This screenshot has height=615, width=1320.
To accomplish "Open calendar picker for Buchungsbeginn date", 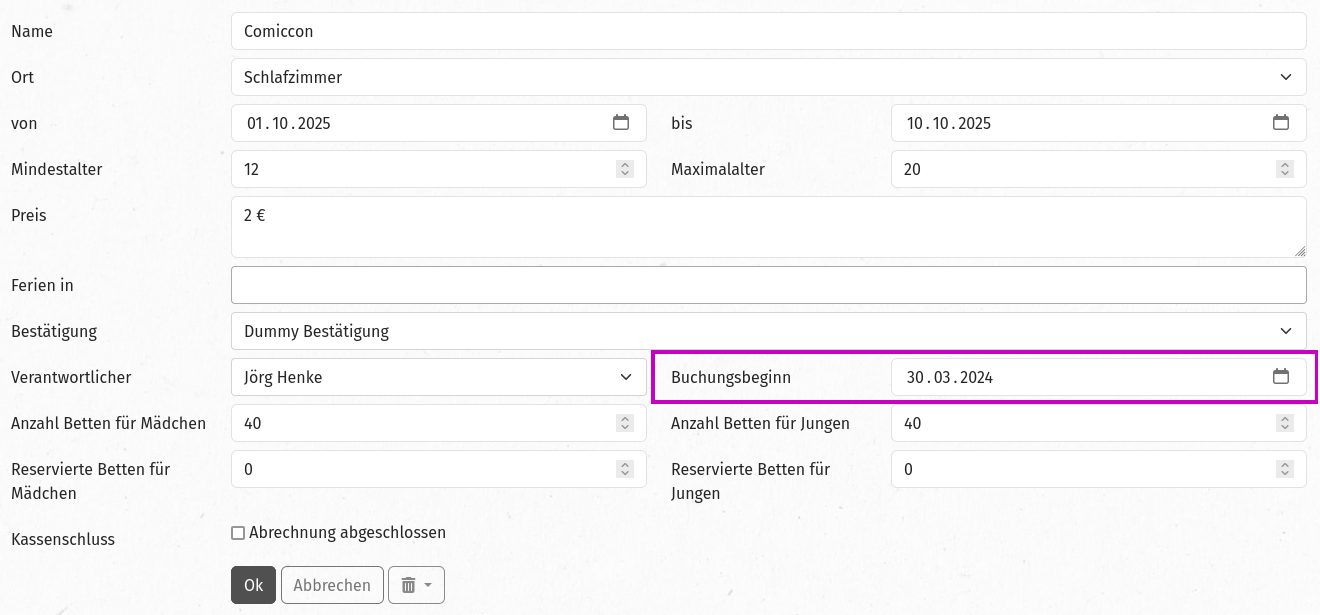I will click(1280, 377).
